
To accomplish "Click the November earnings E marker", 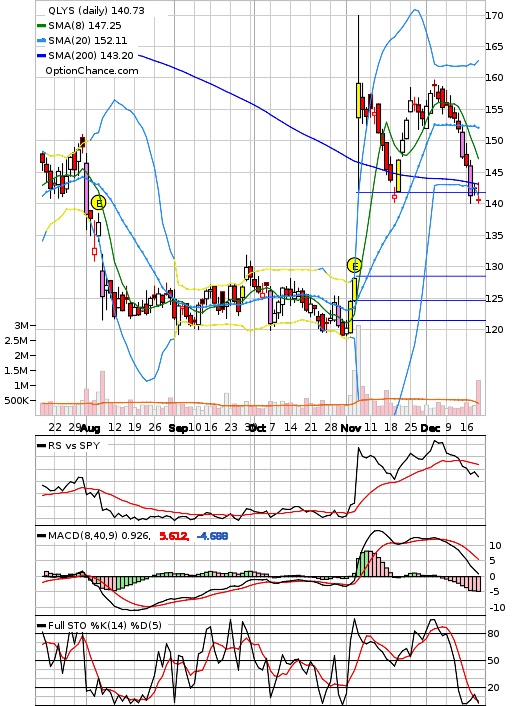I will 354,266.
